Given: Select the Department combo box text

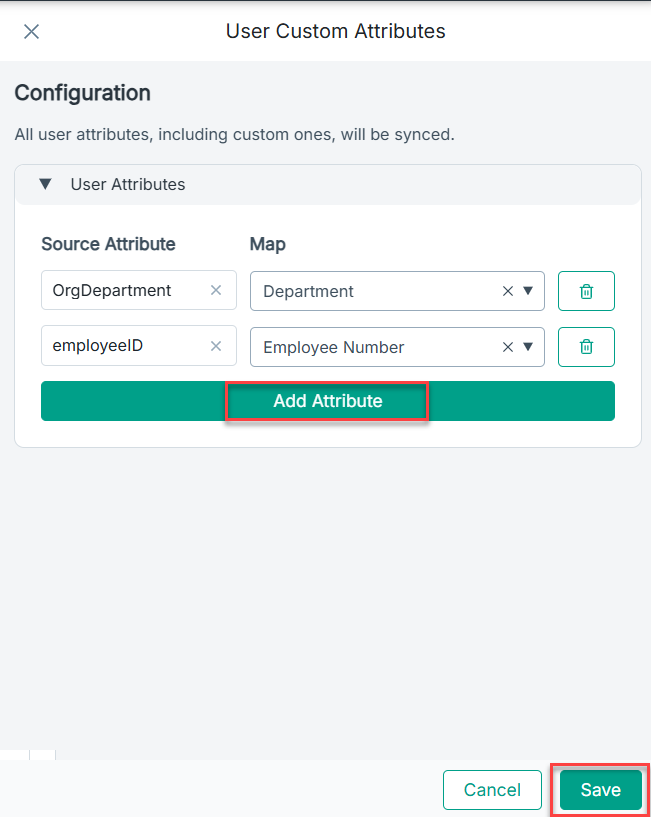Looking at the screenshot, I should tap(308, 291).
